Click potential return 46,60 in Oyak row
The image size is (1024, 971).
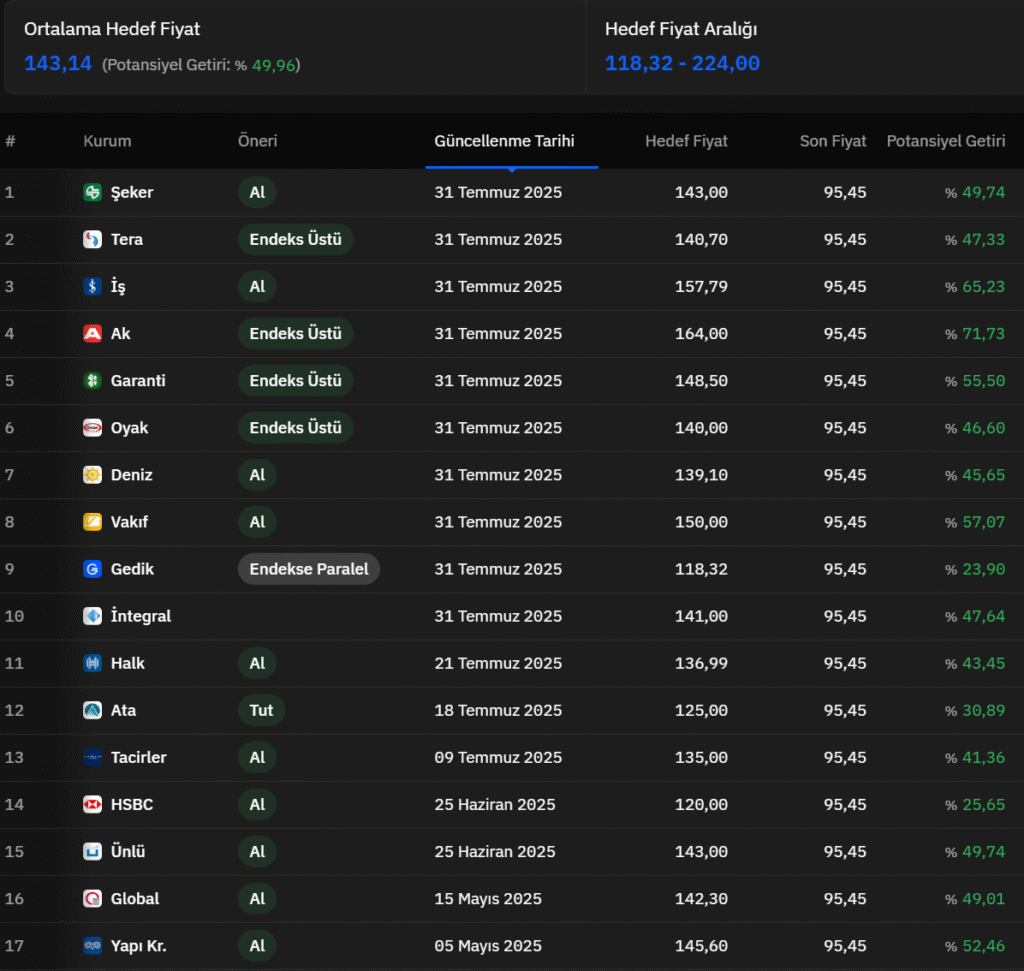click(x=984, y=428)
